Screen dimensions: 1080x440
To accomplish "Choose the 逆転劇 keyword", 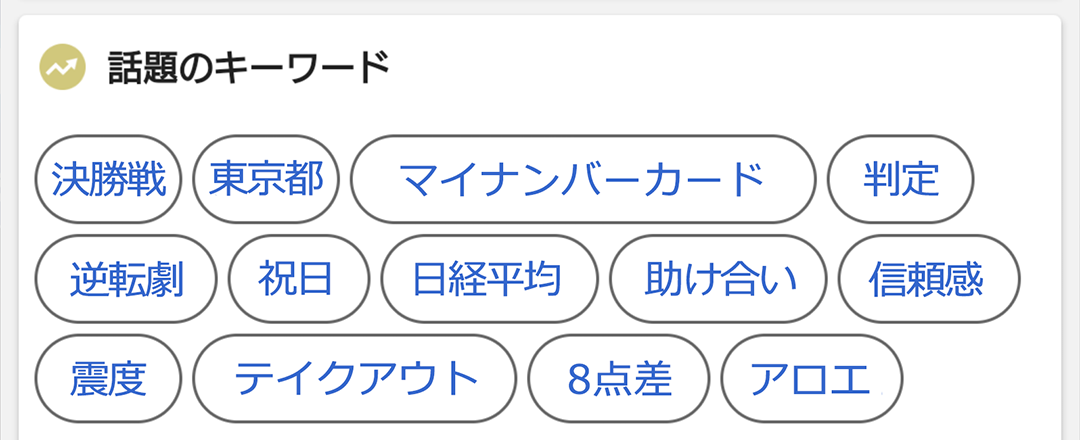I will 126,279.
